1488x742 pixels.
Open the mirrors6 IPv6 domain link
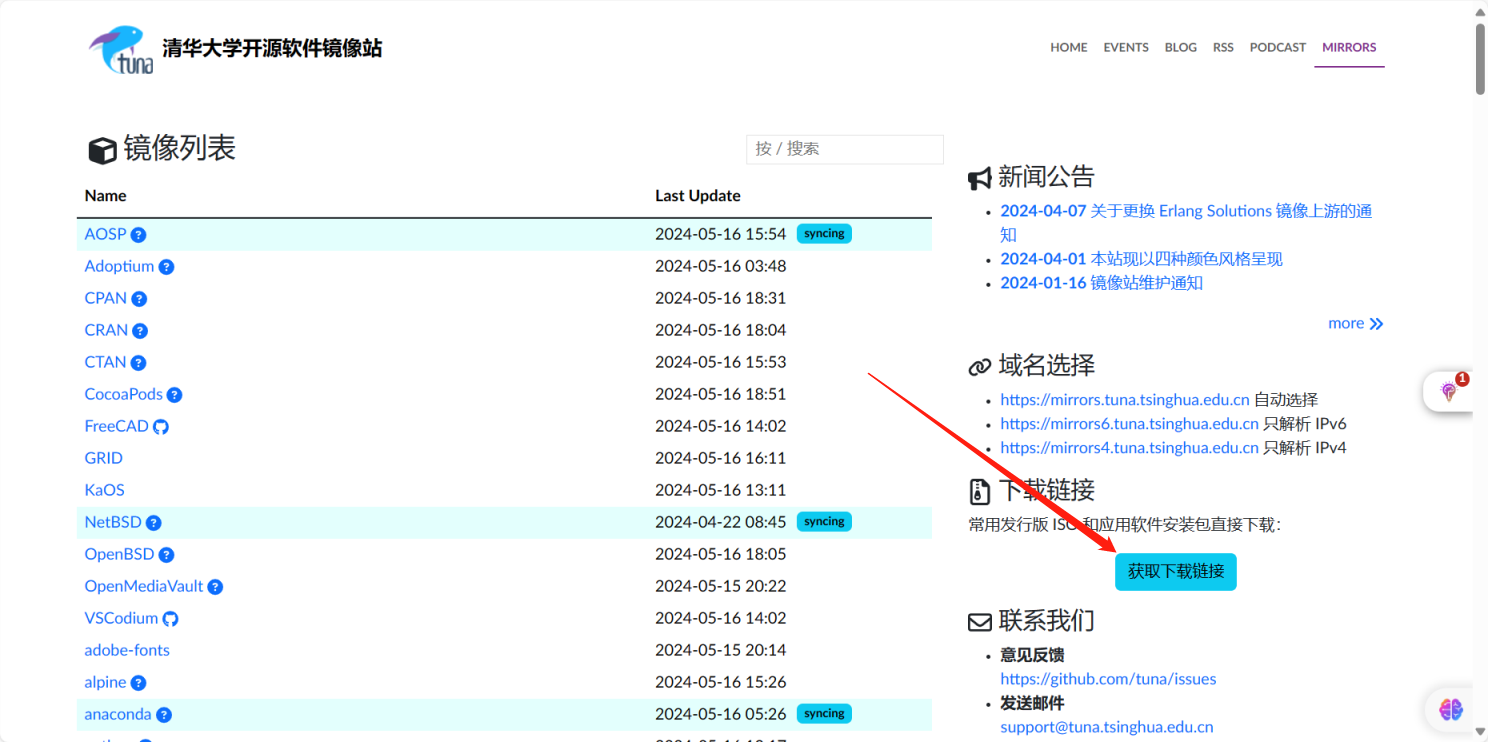[x=1129, y=423]
